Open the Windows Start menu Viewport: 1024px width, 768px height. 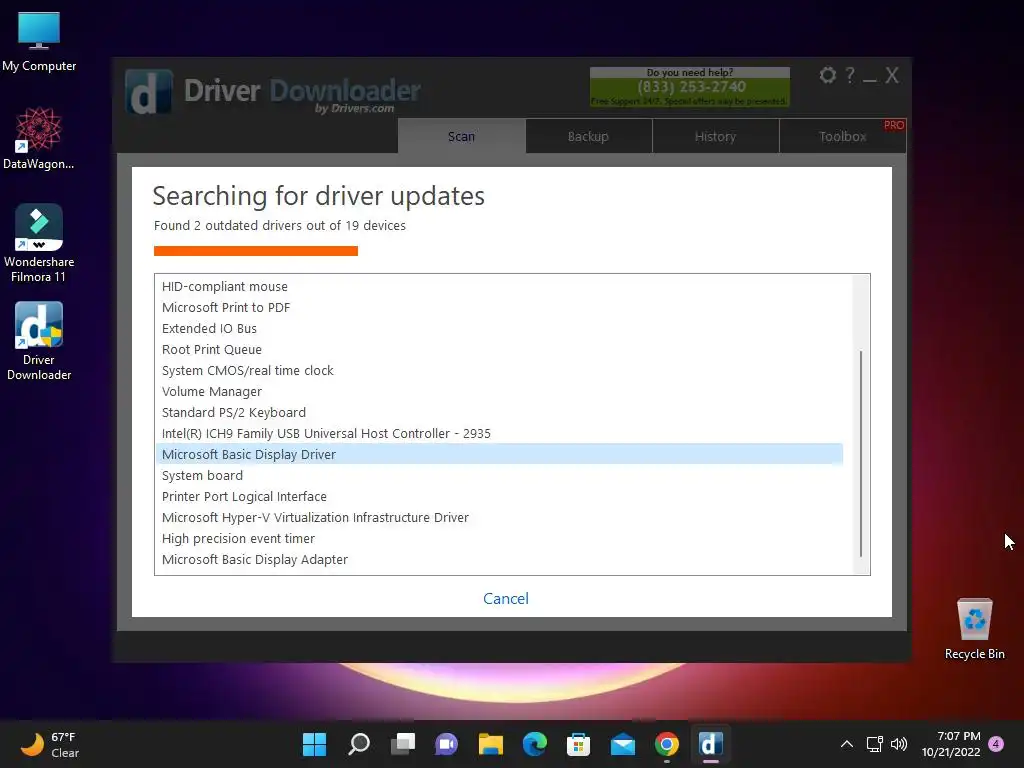314,744
